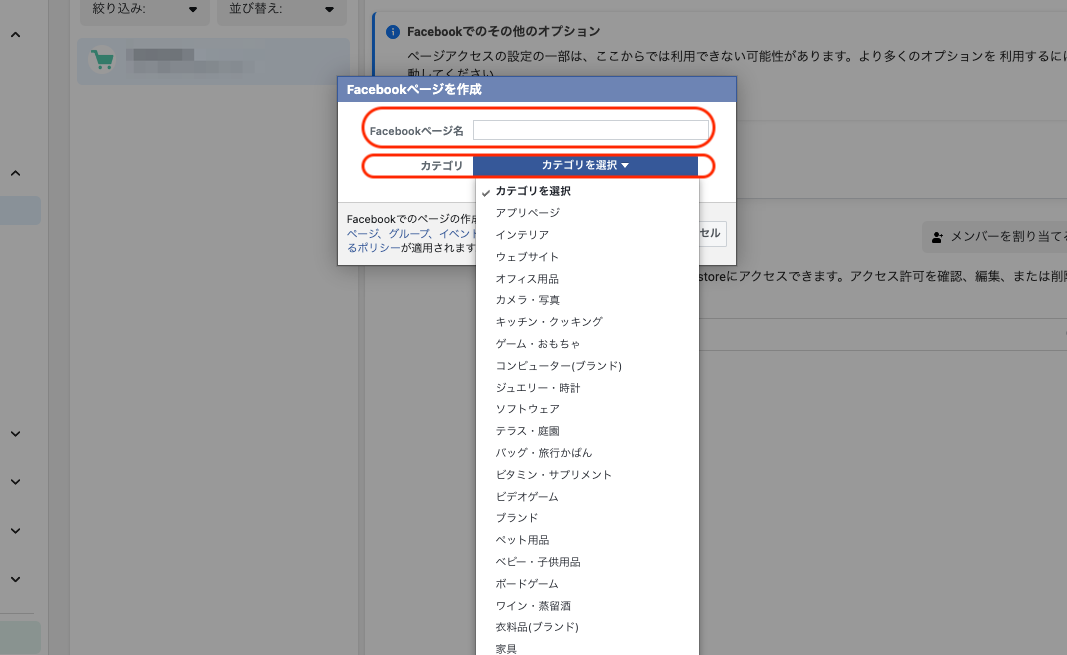
Task: Open the るポリシー link in dialog
Action: pyautogui.click(x=374, y=248)
